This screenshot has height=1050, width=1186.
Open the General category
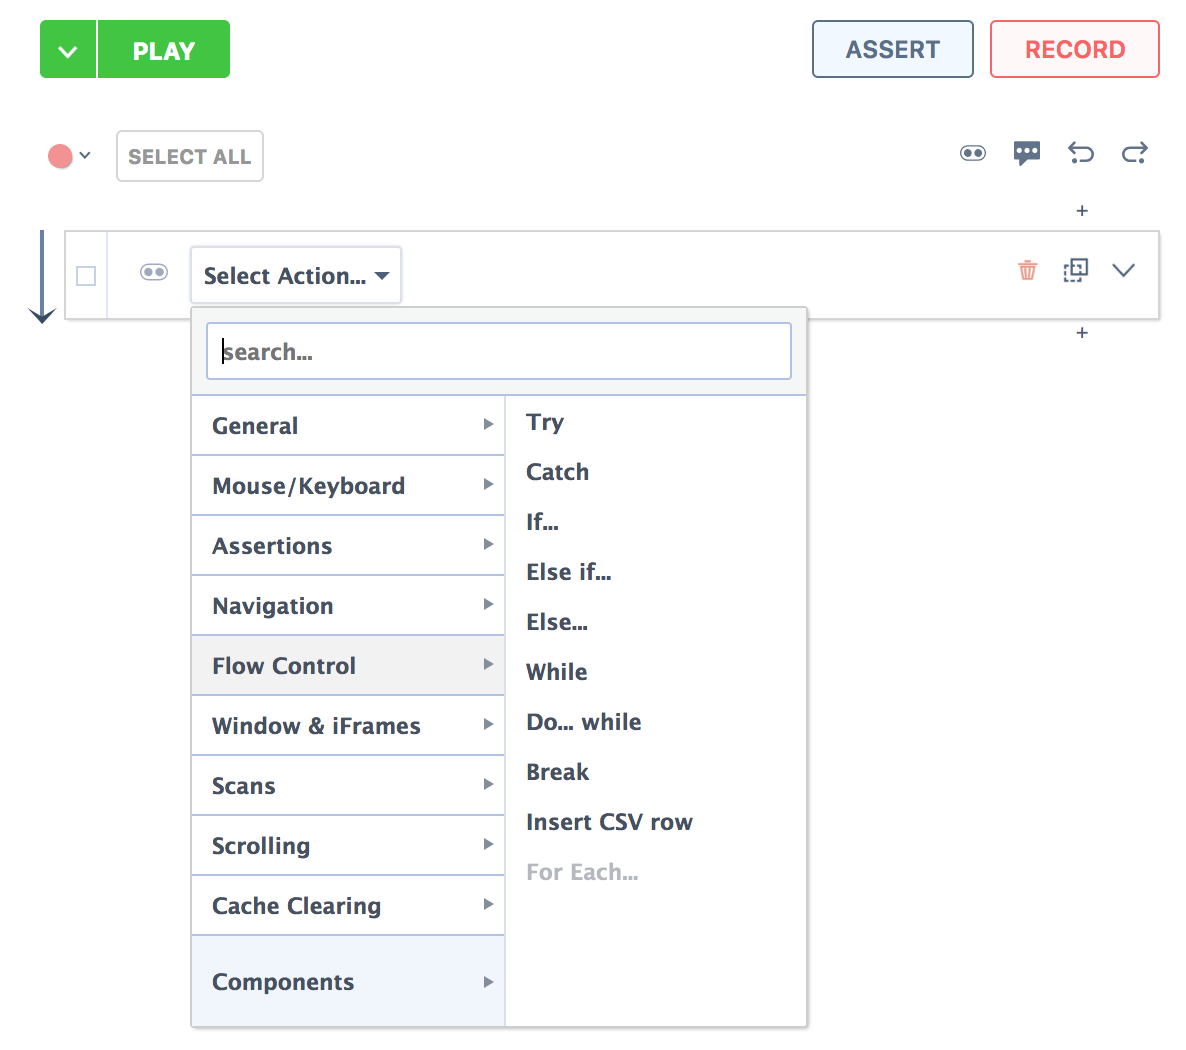pyautogui.click(x=348, y=425)
